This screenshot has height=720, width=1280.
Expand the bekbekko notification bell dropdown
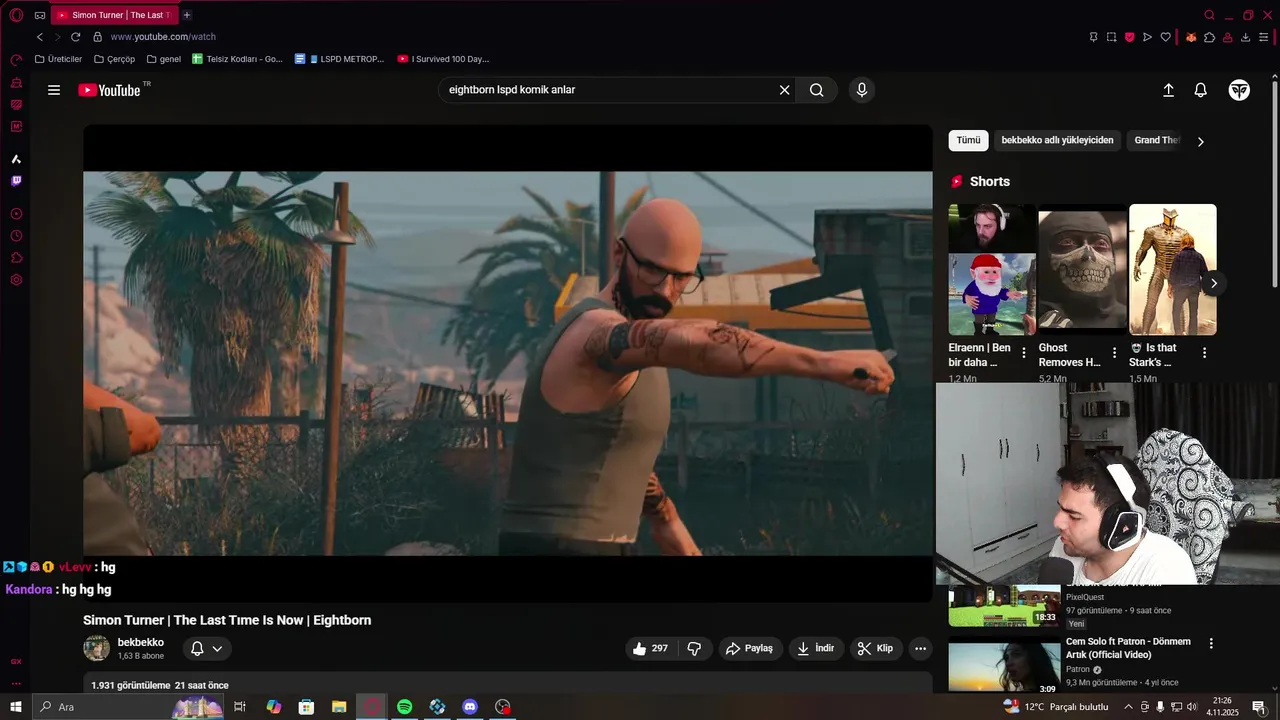click(207, 648)
